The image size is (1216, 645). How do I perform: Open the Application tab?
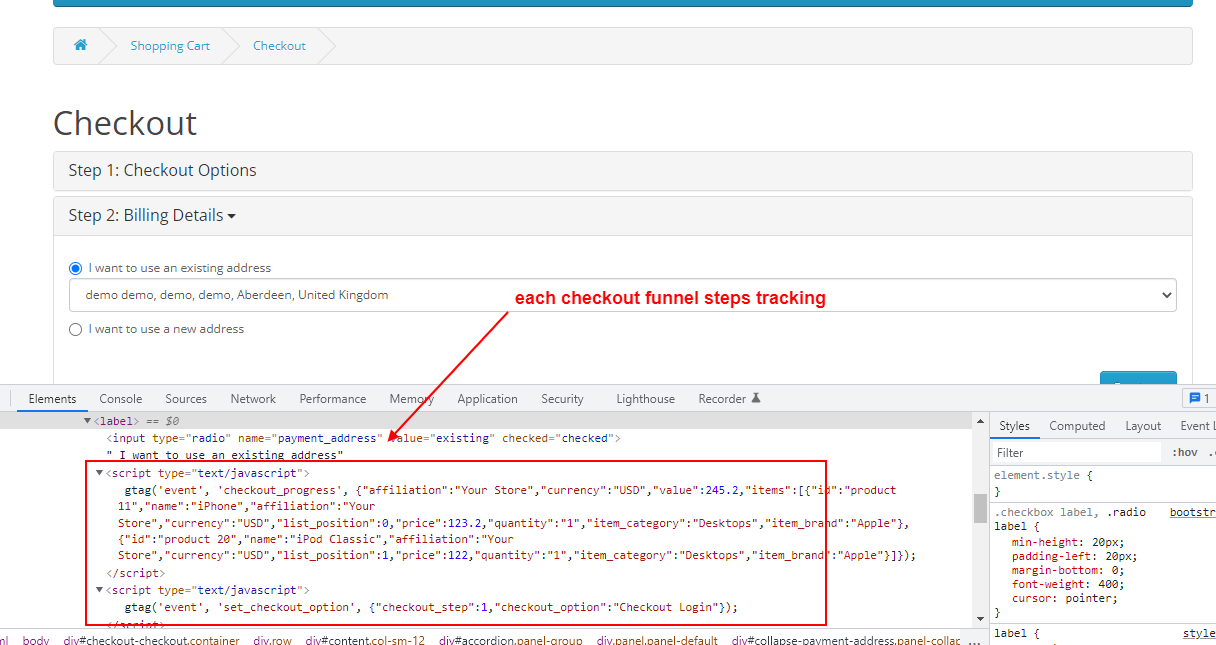pyautogui.click(x=488, y=398)
